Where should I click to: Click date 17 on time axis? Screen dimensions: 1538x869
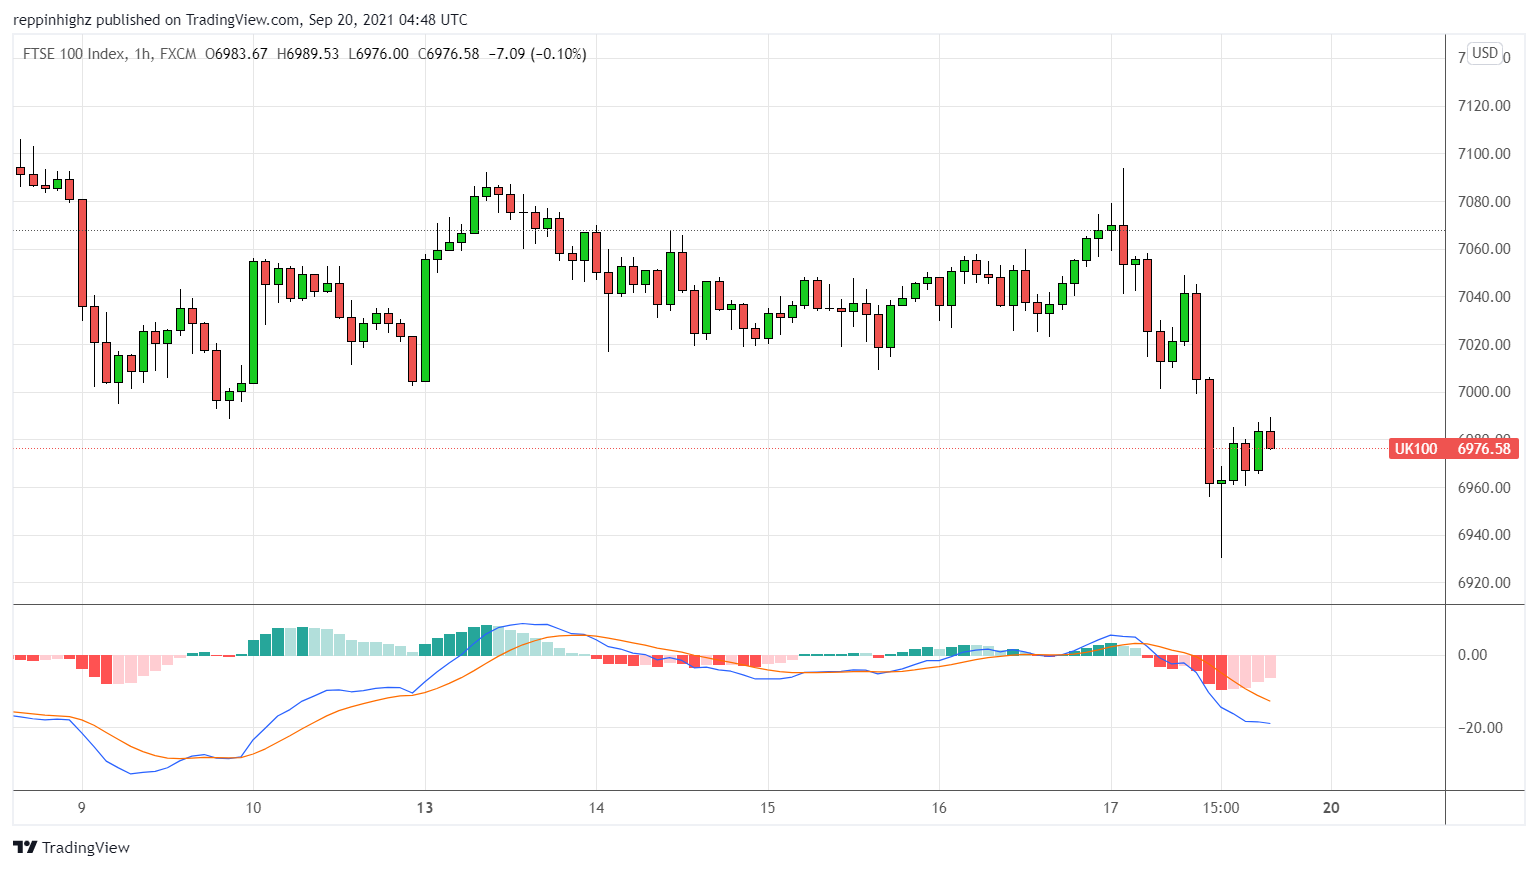[1111, 808]
